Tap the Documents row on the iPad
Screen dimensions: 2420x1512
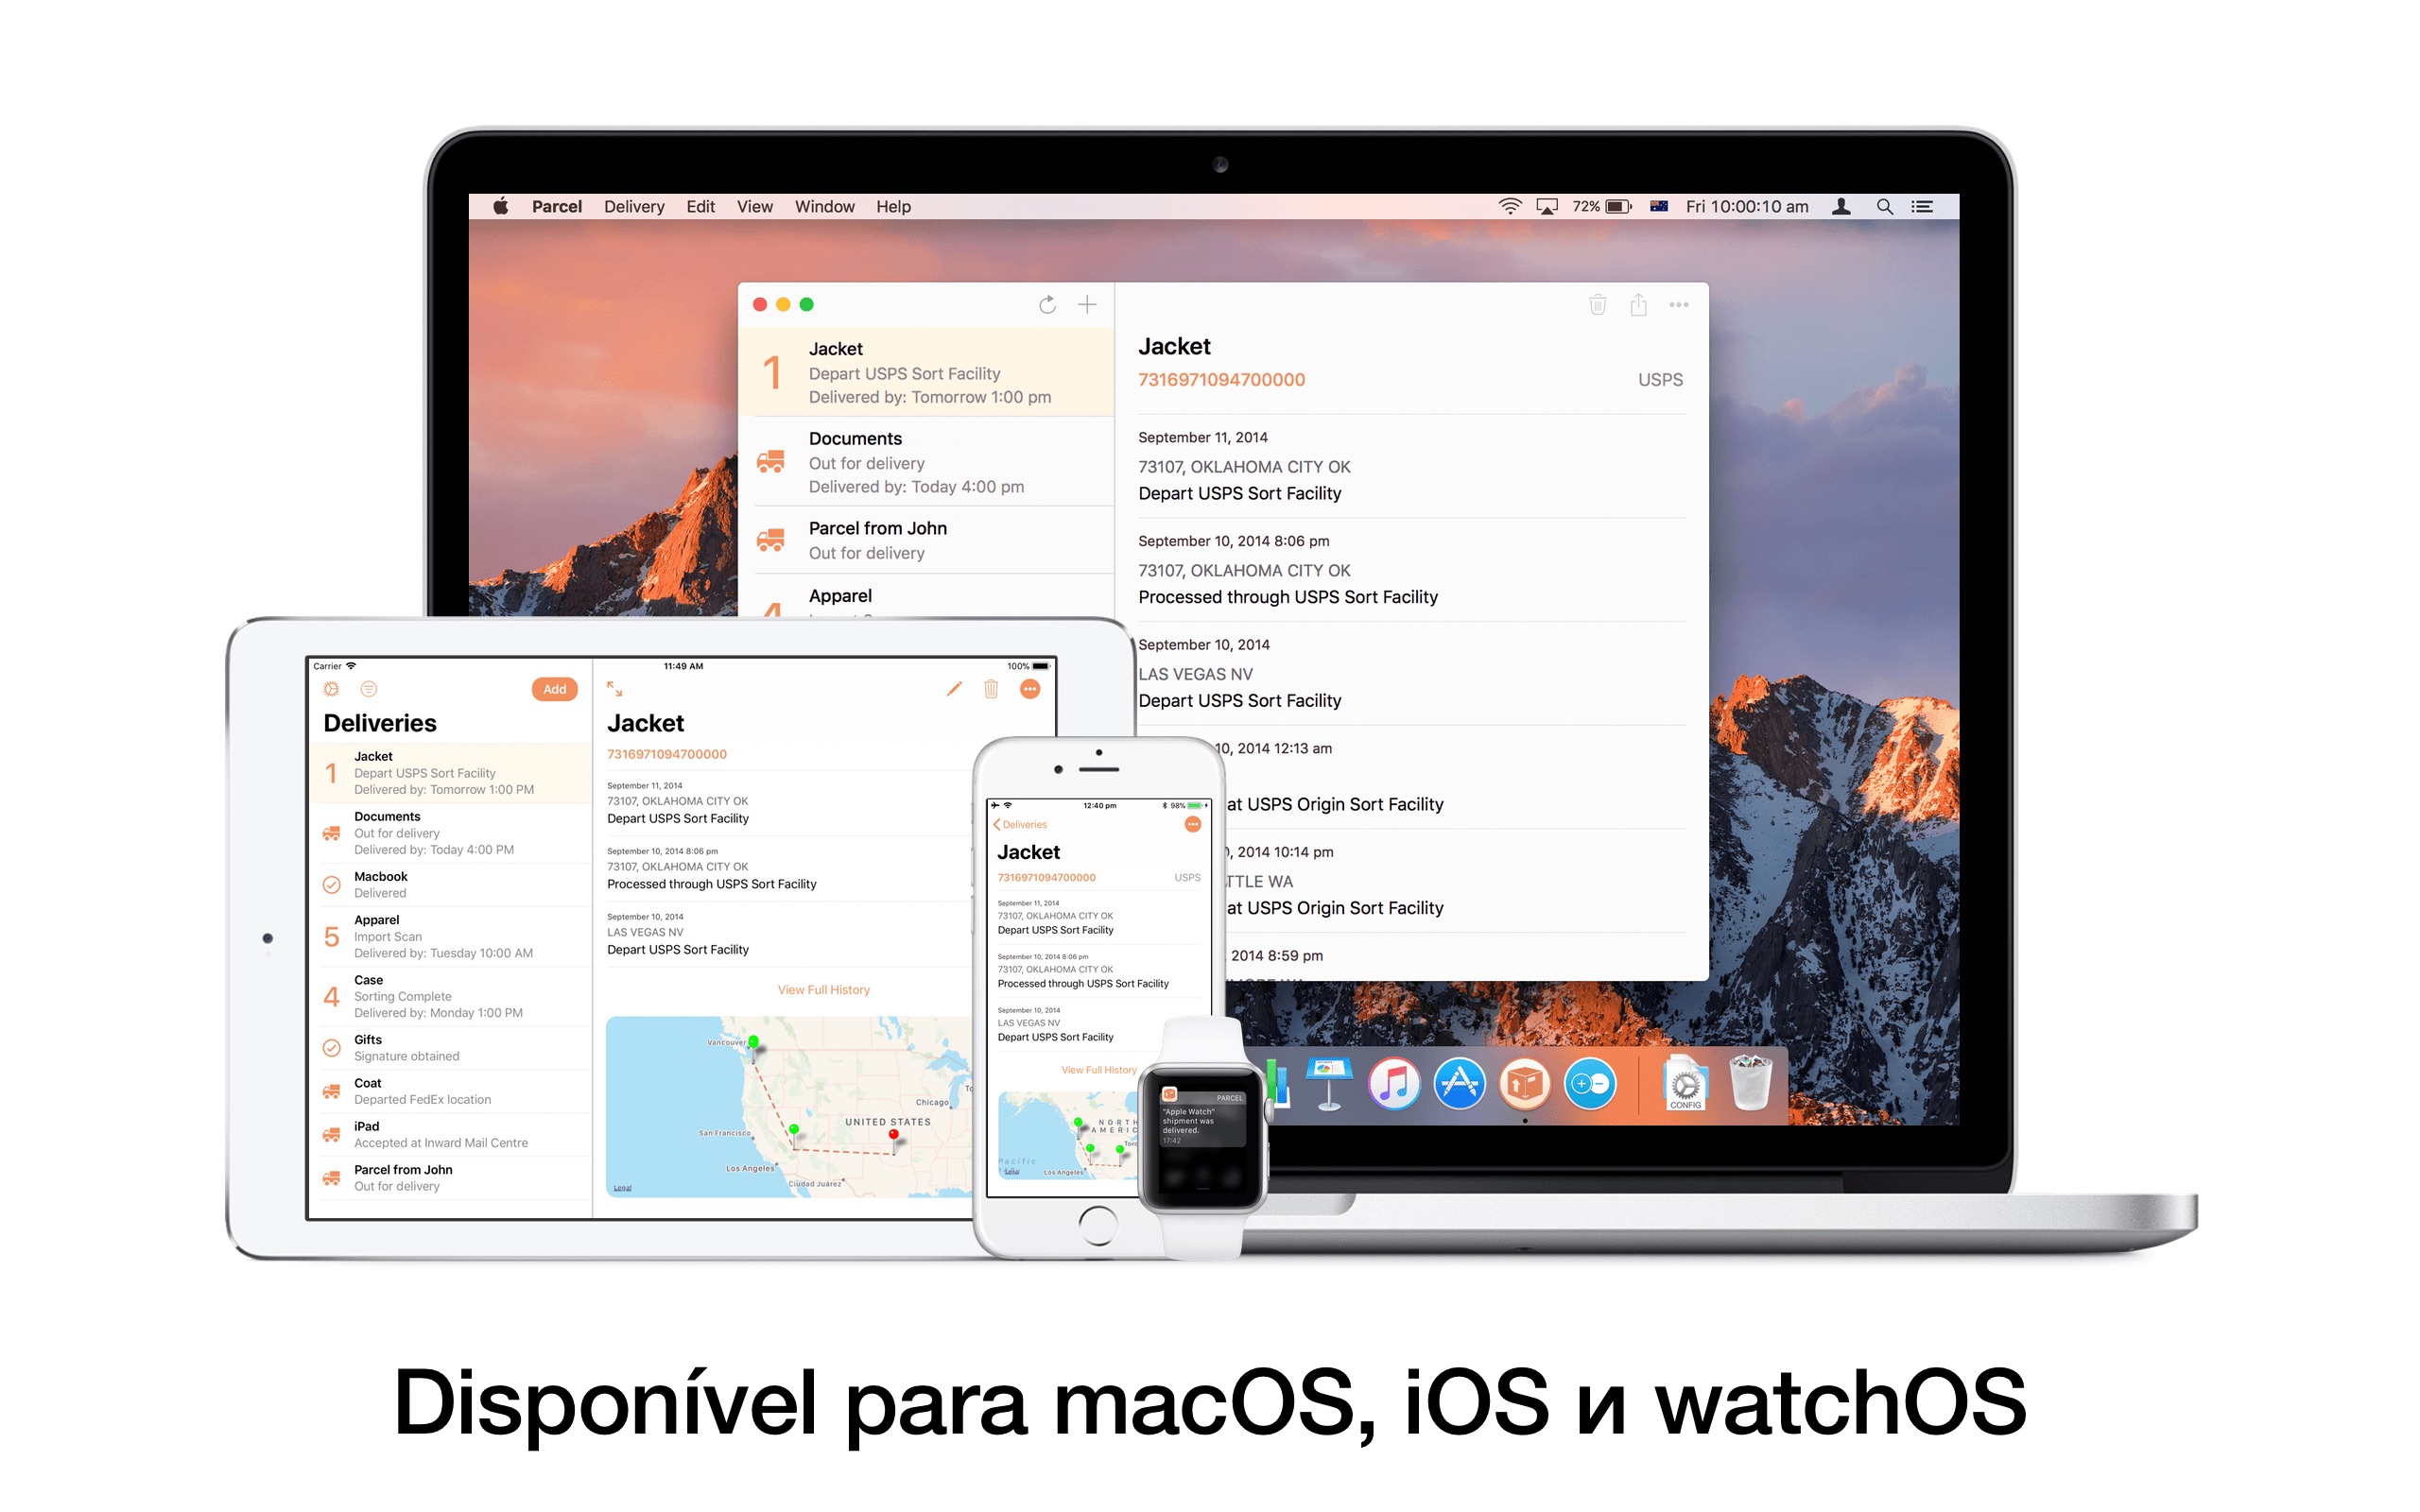click(451, 833)
